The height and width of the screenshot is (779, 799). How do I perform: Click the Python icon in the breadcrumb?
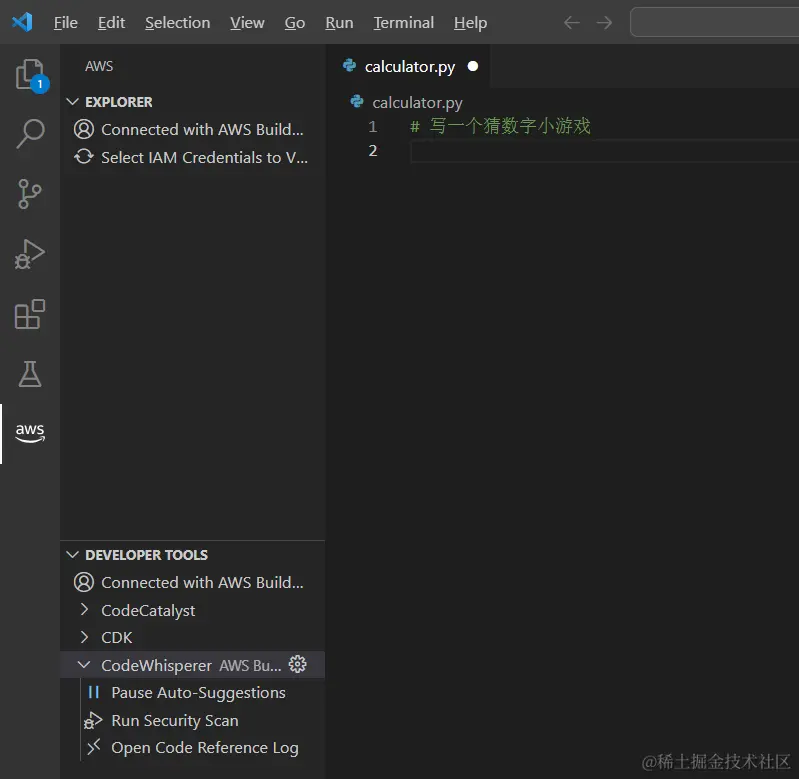pyautogui.click(x=357, y=102)
